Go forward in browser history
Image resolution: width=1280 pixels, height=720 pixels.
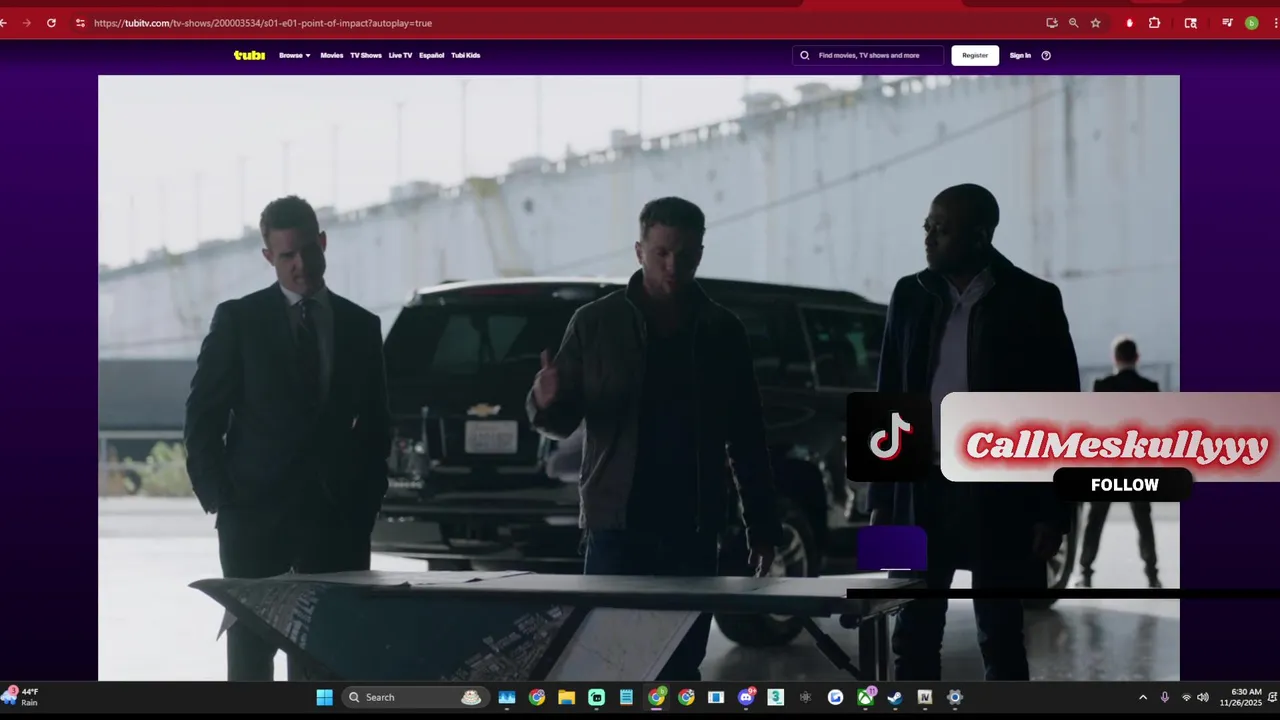[x=26, y=23]
